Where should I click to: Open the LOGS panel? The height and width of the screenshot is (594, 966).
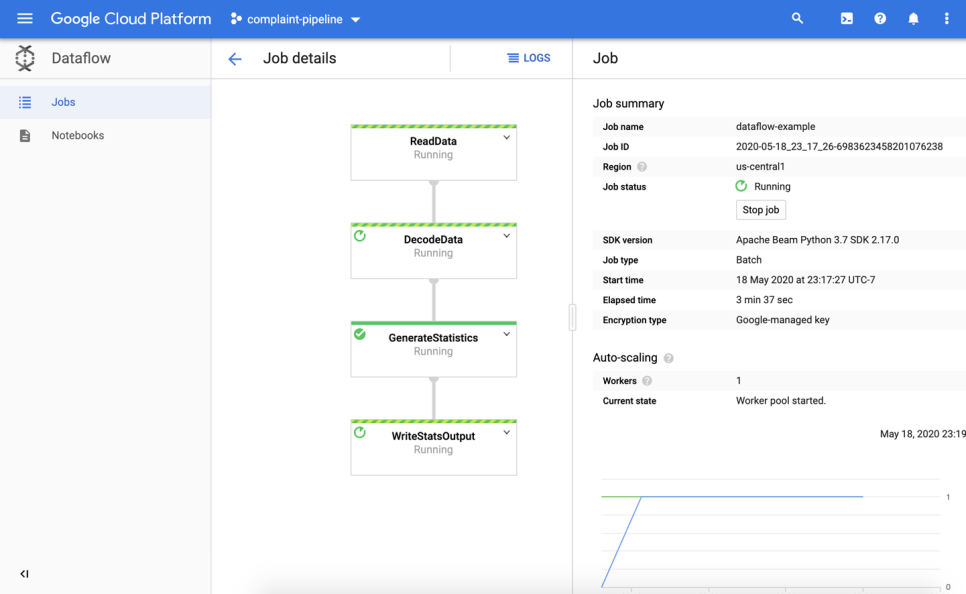pyautogui.click(x=529, y=58)
